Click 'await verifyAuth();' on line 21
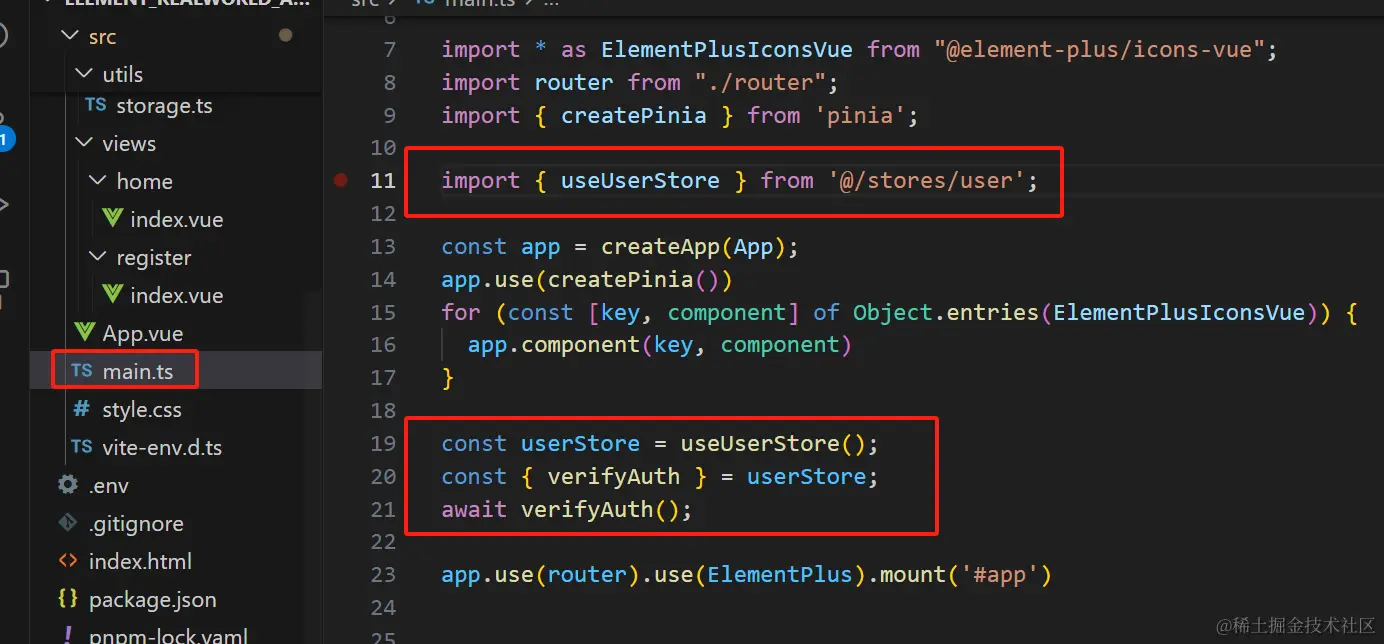The image size is (1384, 644). point(567,509)
